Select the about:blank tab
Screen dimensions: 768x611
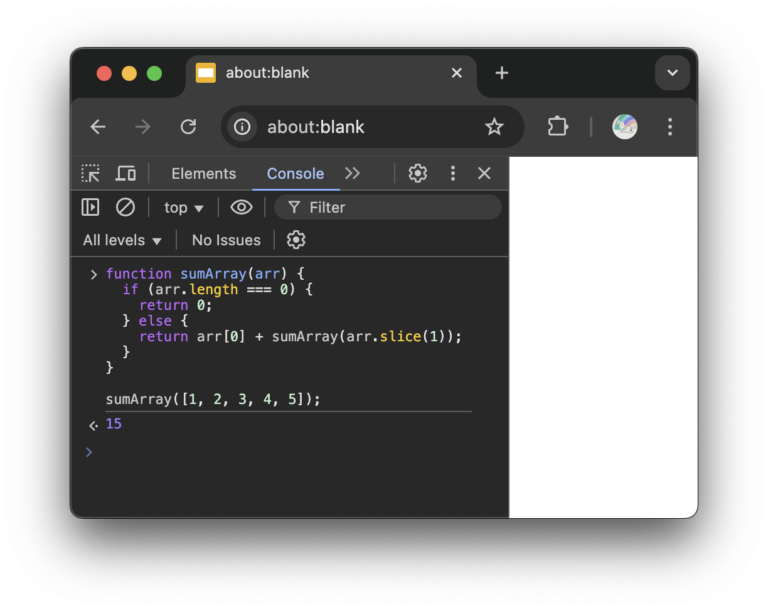(331, 73)
